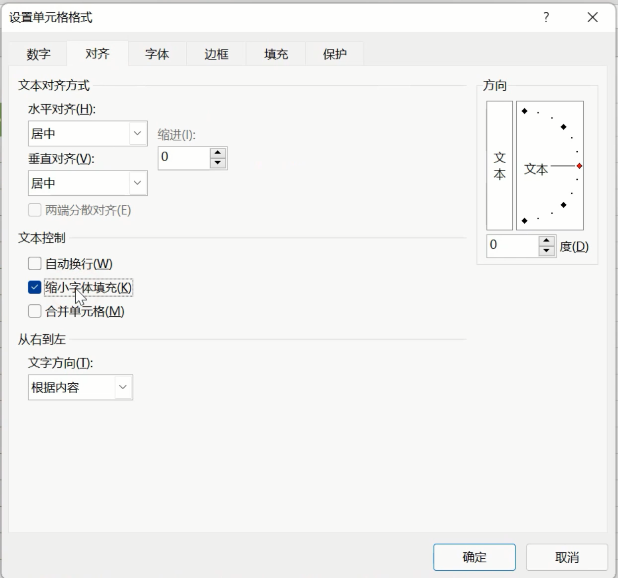Select the vertical 文本 orientation box
The width and height of the screenshot is (618, 578).
pyautogui.click(x=499, y=165)
